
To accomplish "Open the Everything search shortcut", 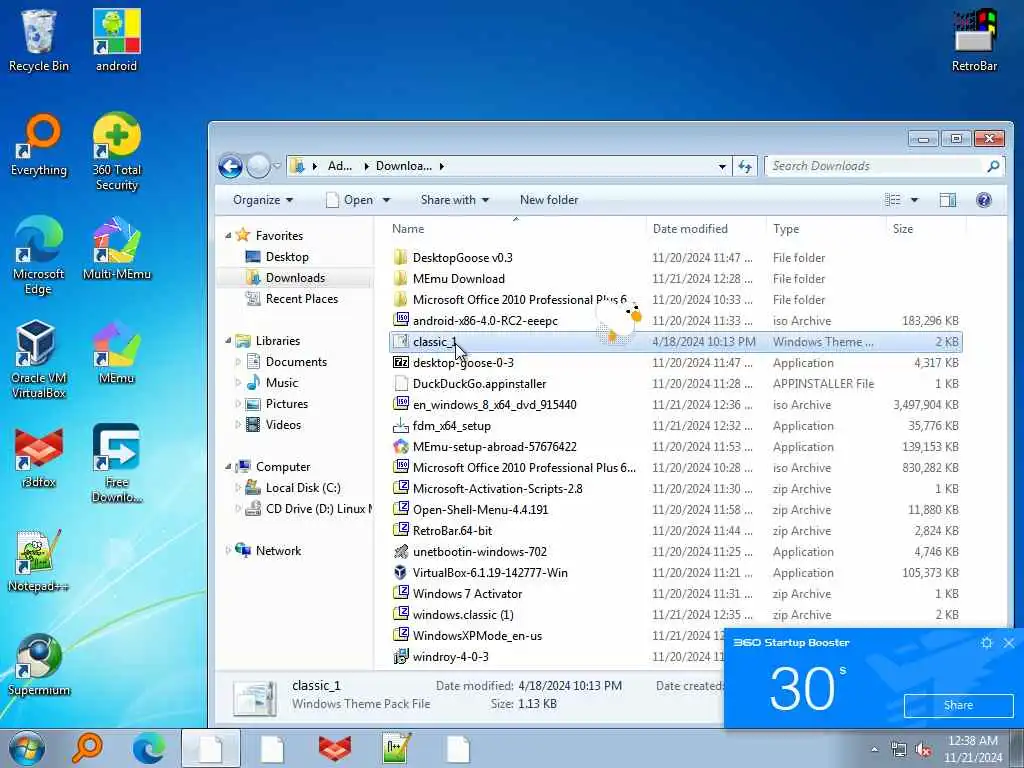I will tap(39, 145).
